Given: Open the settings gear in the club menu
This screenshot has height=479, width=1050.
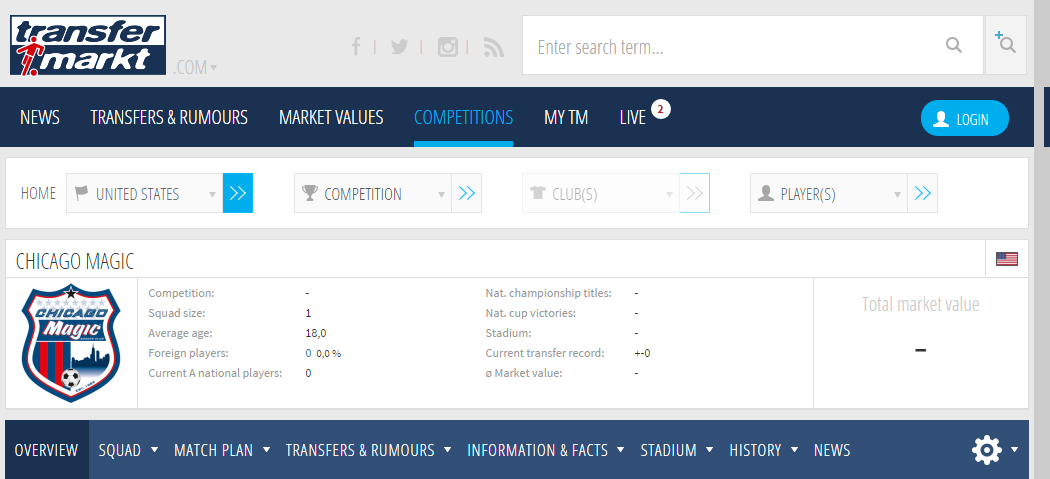Looking at the screenshot, I should pyautogui.click(x=987, y=450).
